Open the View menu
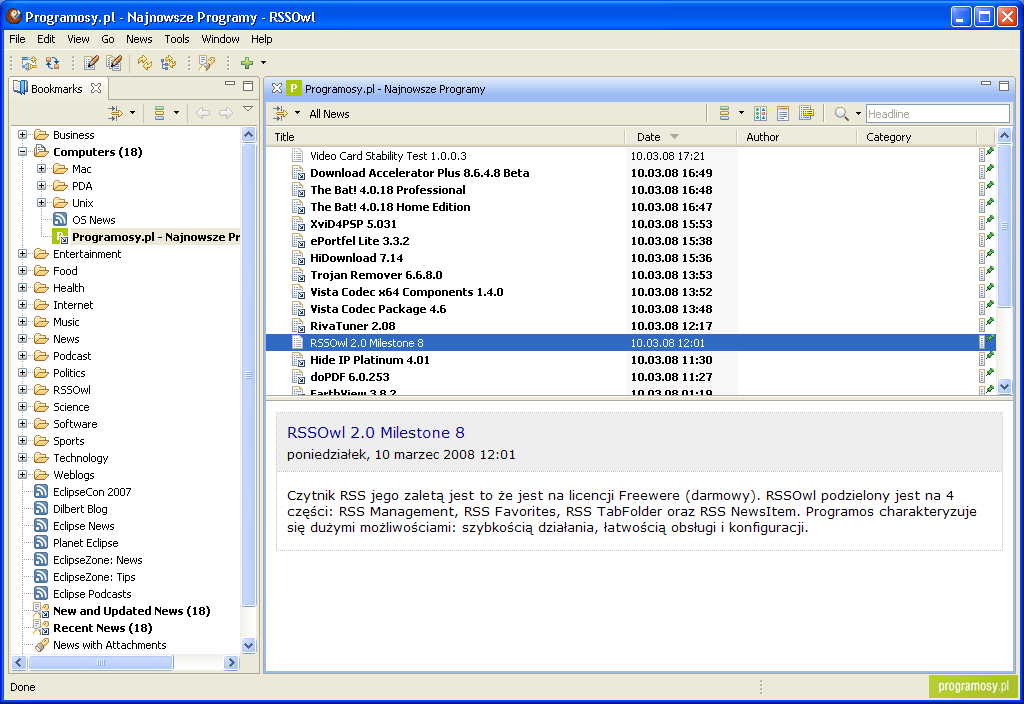Viewport: 1024px width, 704px height. pyautogui.click(x=78, y=39)
